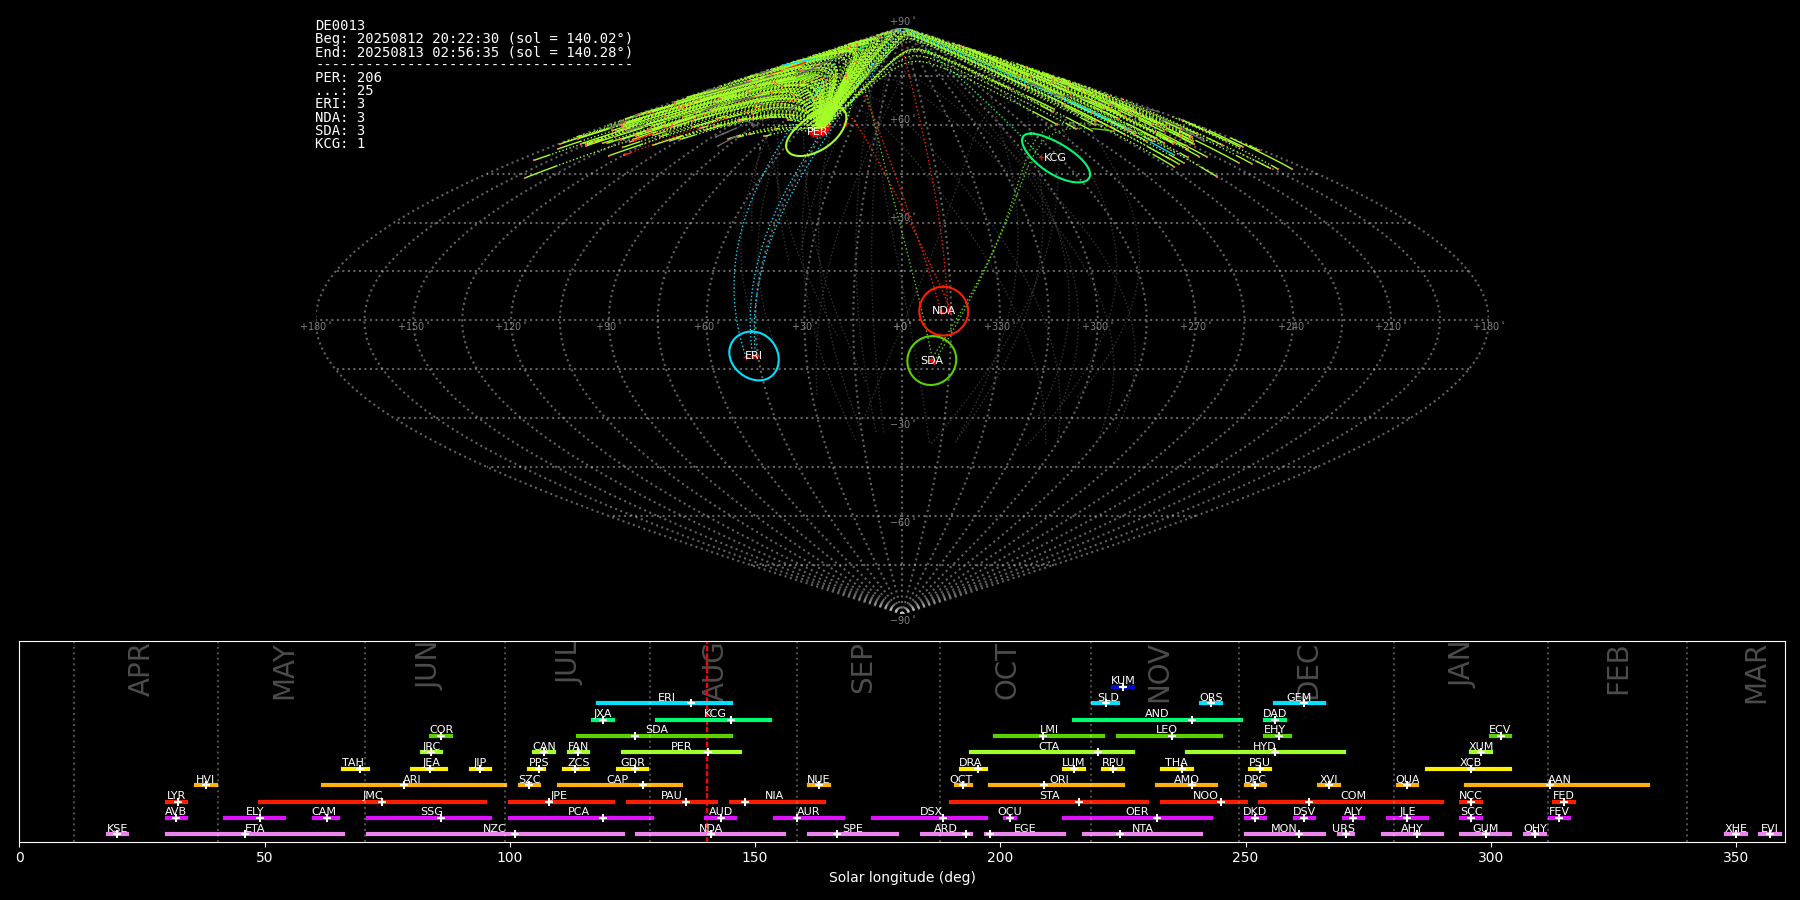Click the cyan ERI radiant circle

point(753,356)
